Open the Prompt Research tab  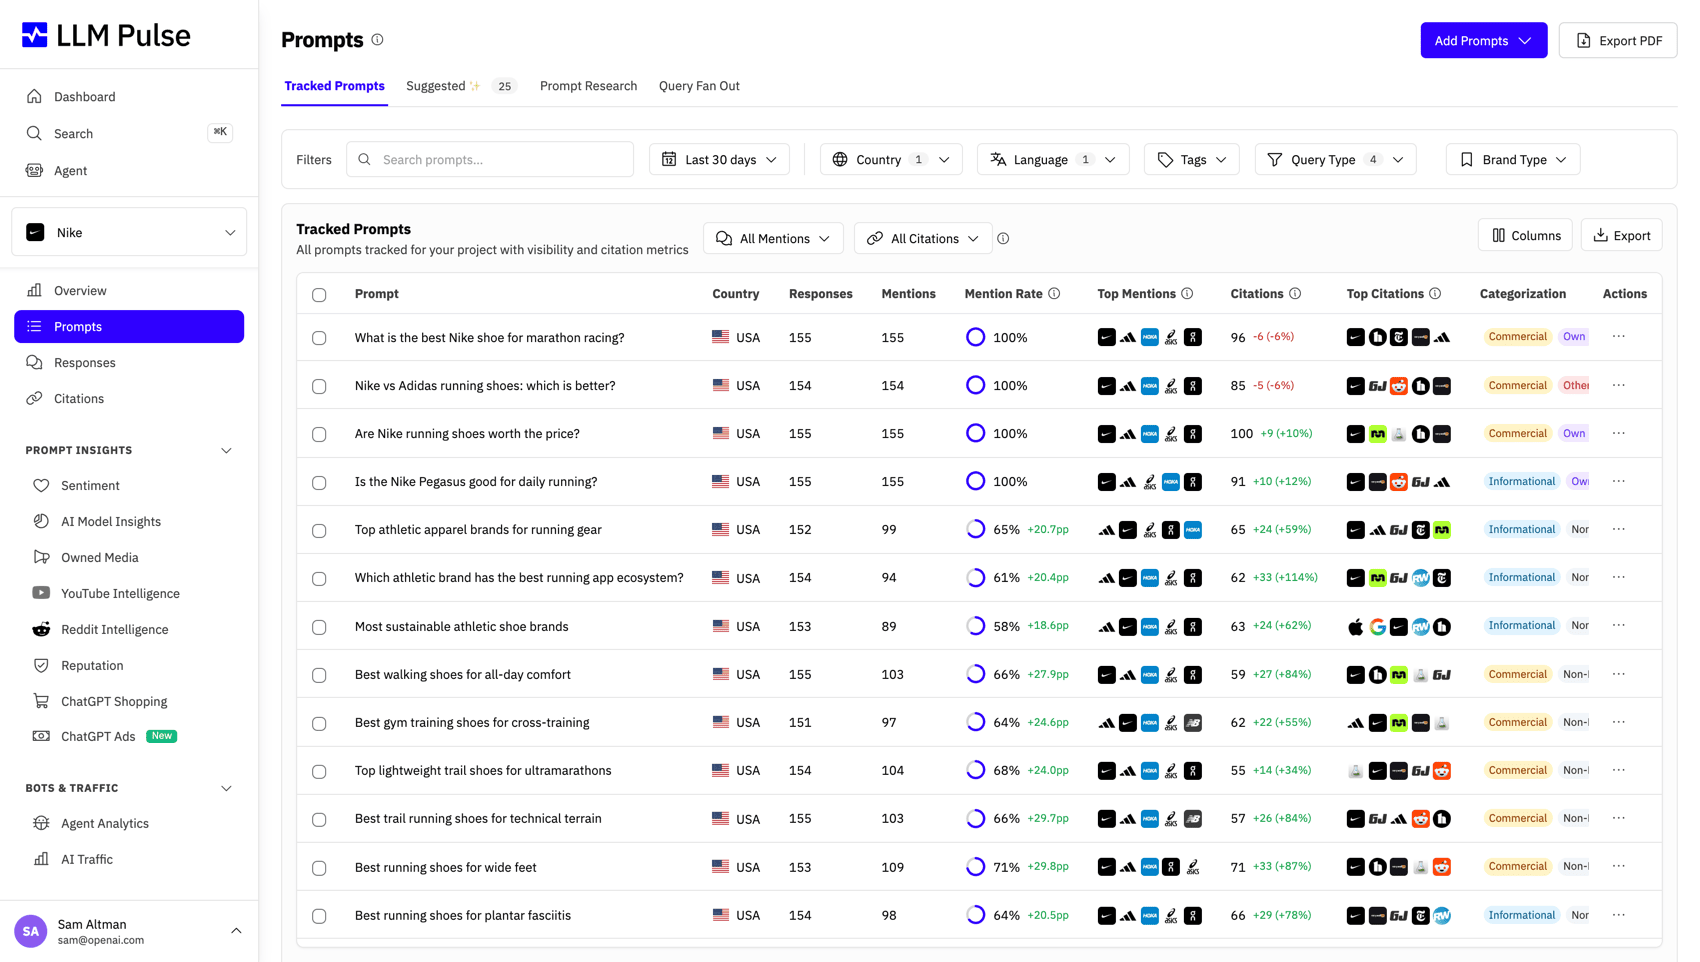pyautogui.click(x=588, y=86)
